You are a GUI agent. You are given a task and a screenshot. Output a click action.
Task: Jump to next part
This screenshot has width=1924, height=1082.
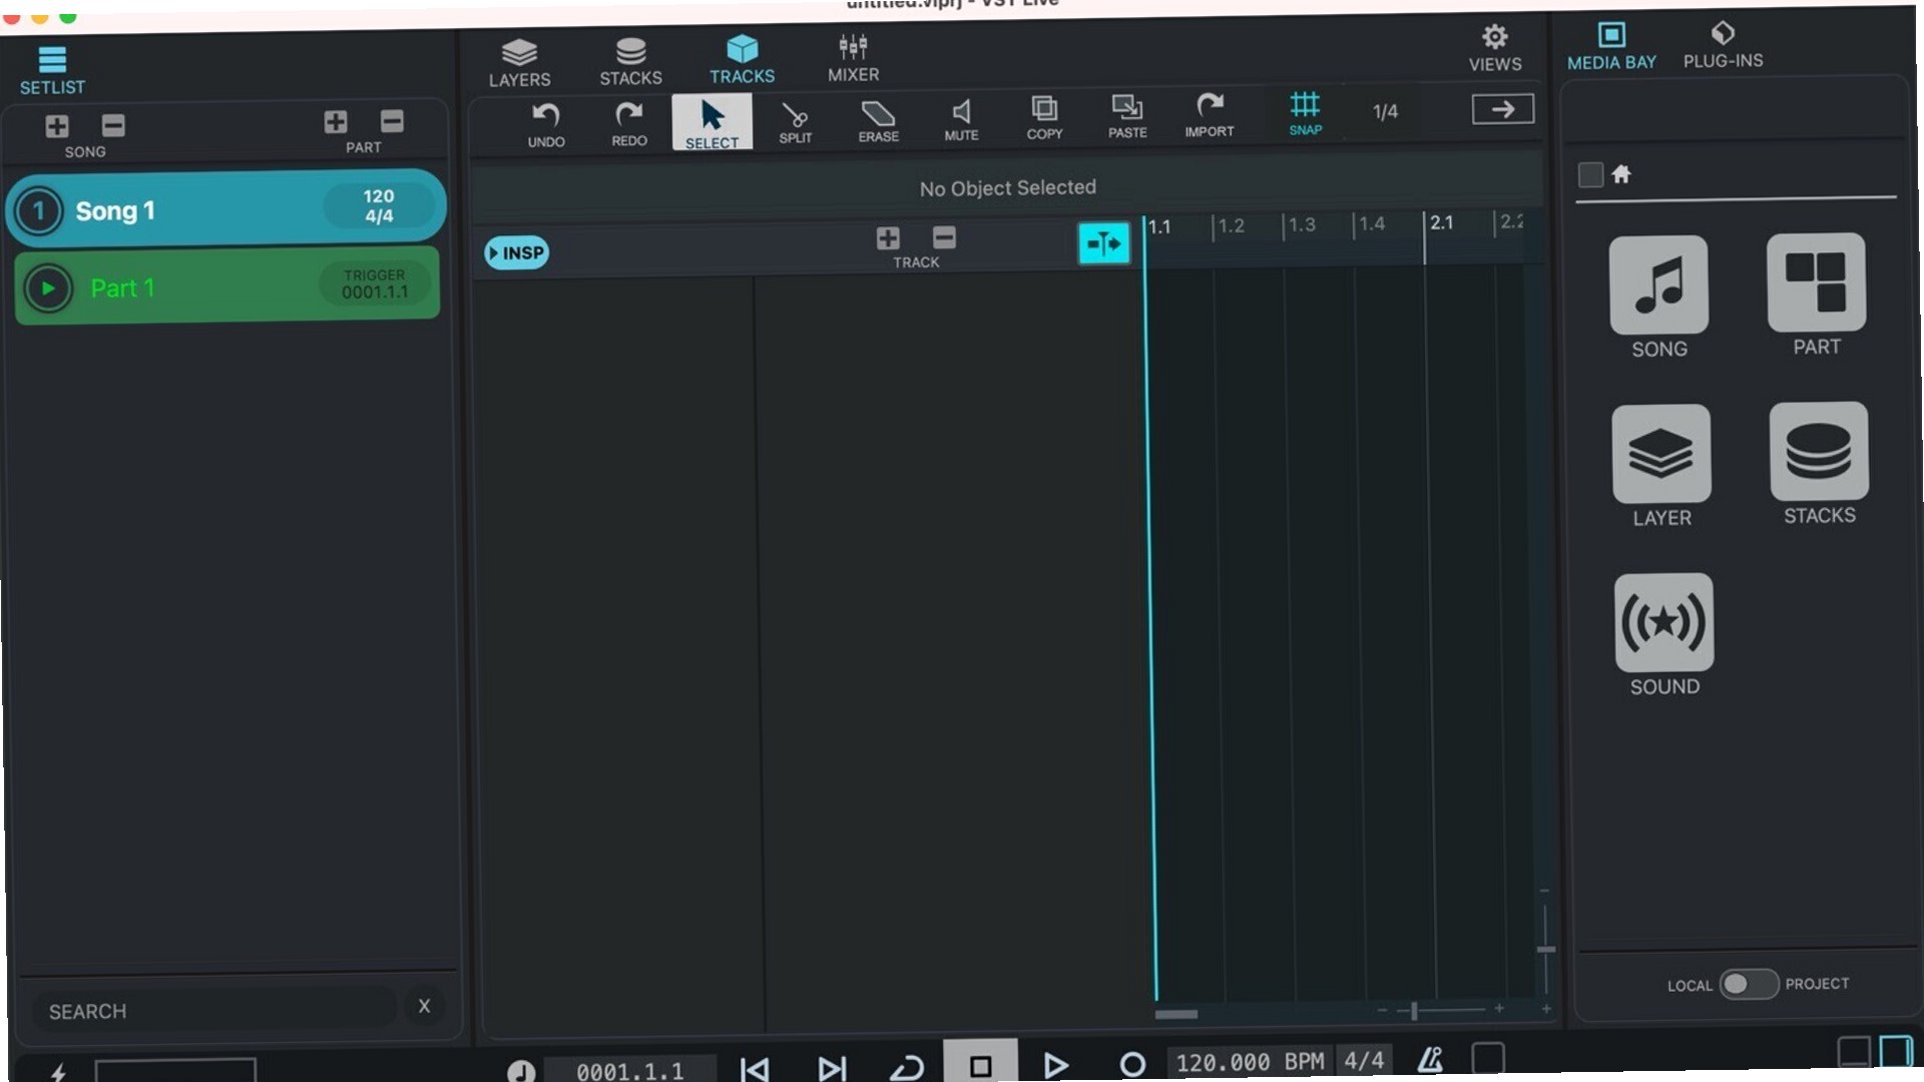click(831, 1067)
